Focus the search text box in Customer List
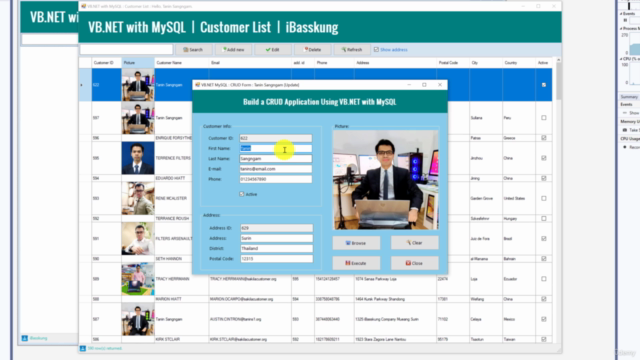This screenshot has width=640, height=360. pos(127,49)
